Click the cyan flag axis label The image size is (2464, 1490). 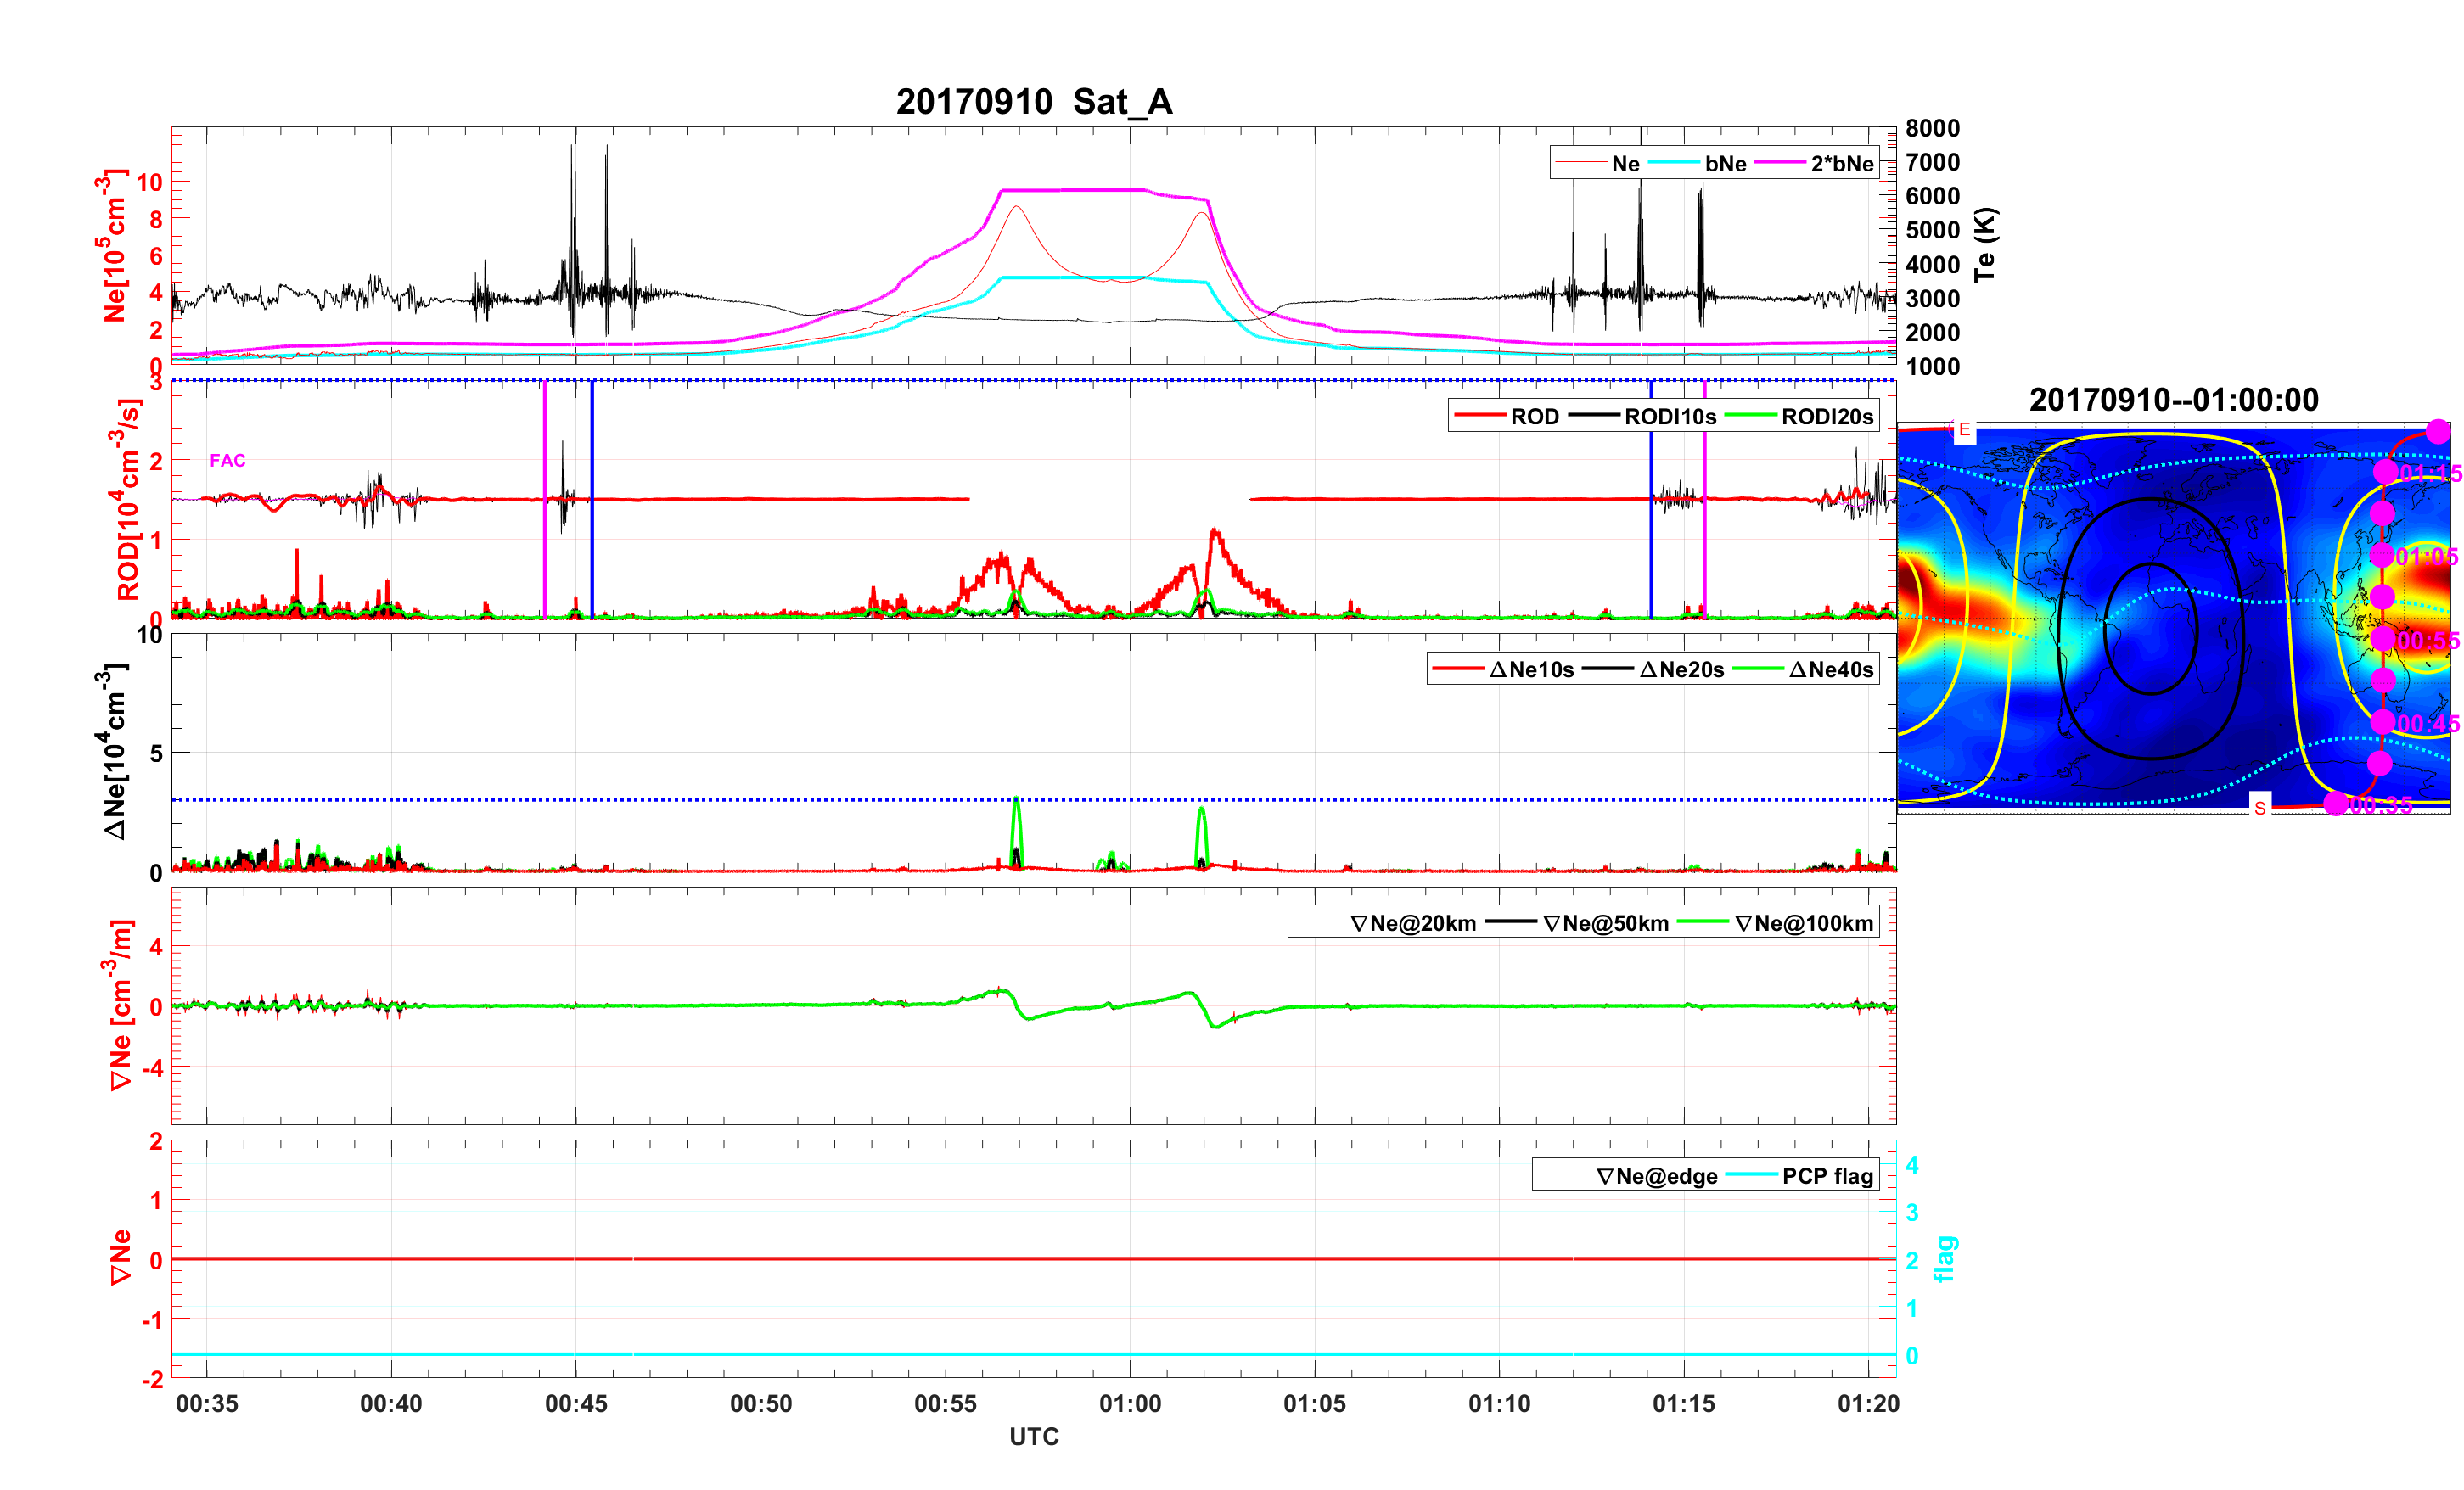pyautogui.click(x=1945, y=1259)
